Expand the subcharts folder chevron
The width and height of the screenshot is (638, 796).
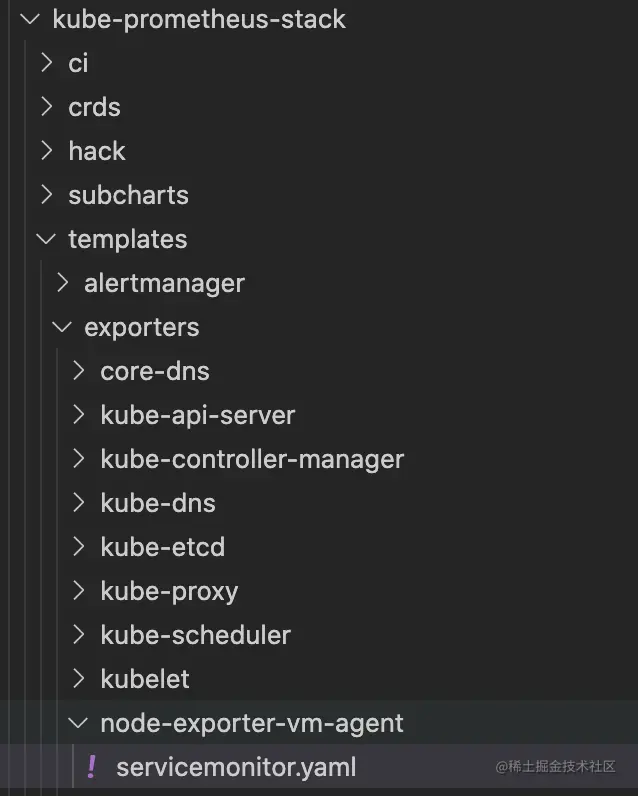tap(47, 195)
